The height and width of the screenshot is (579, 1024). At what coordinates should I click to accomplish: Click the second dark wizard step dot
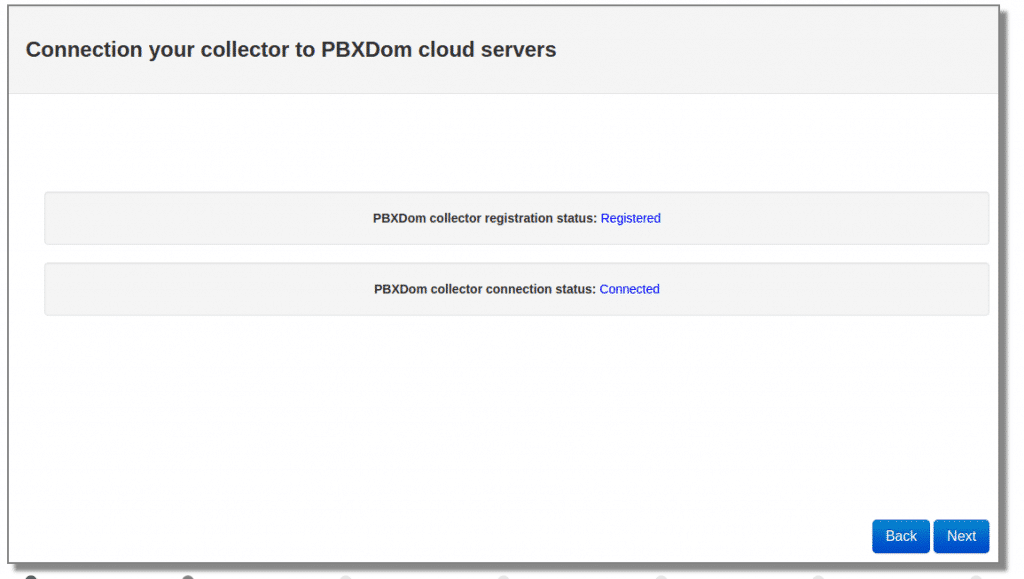click(188, 577)
